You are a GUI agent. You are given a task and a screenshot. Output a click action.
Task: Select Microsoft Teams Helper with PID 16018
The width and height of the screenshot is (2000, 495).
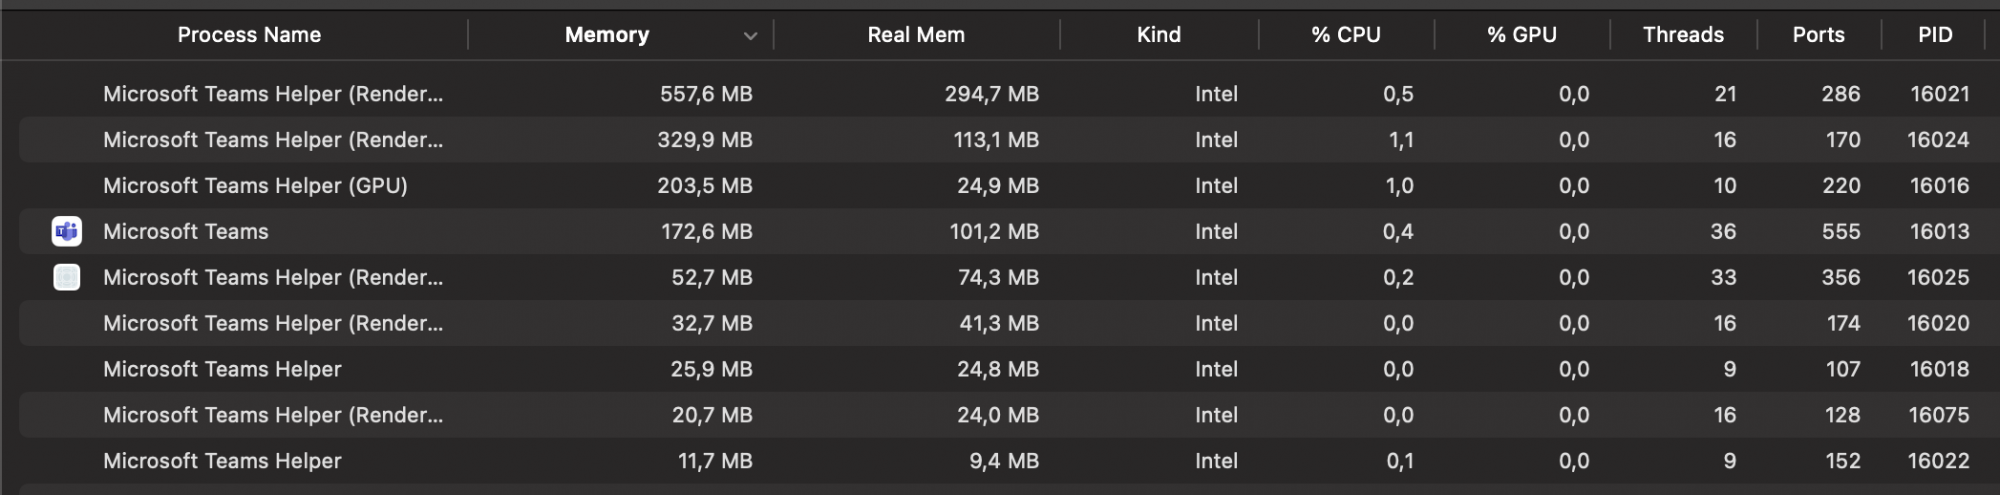pos(222,370)
